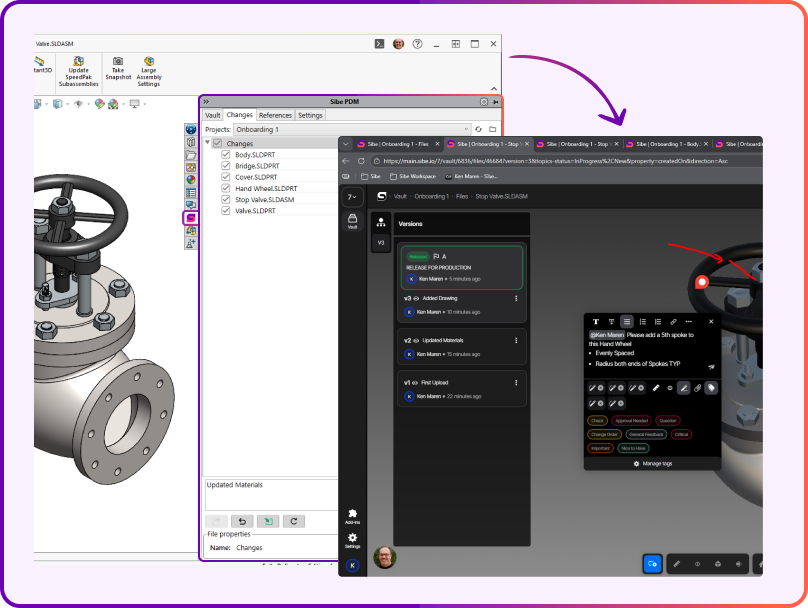Uncheck Cover.SLDPRT checkbox

pyautogui.click(x=226, y=177)
